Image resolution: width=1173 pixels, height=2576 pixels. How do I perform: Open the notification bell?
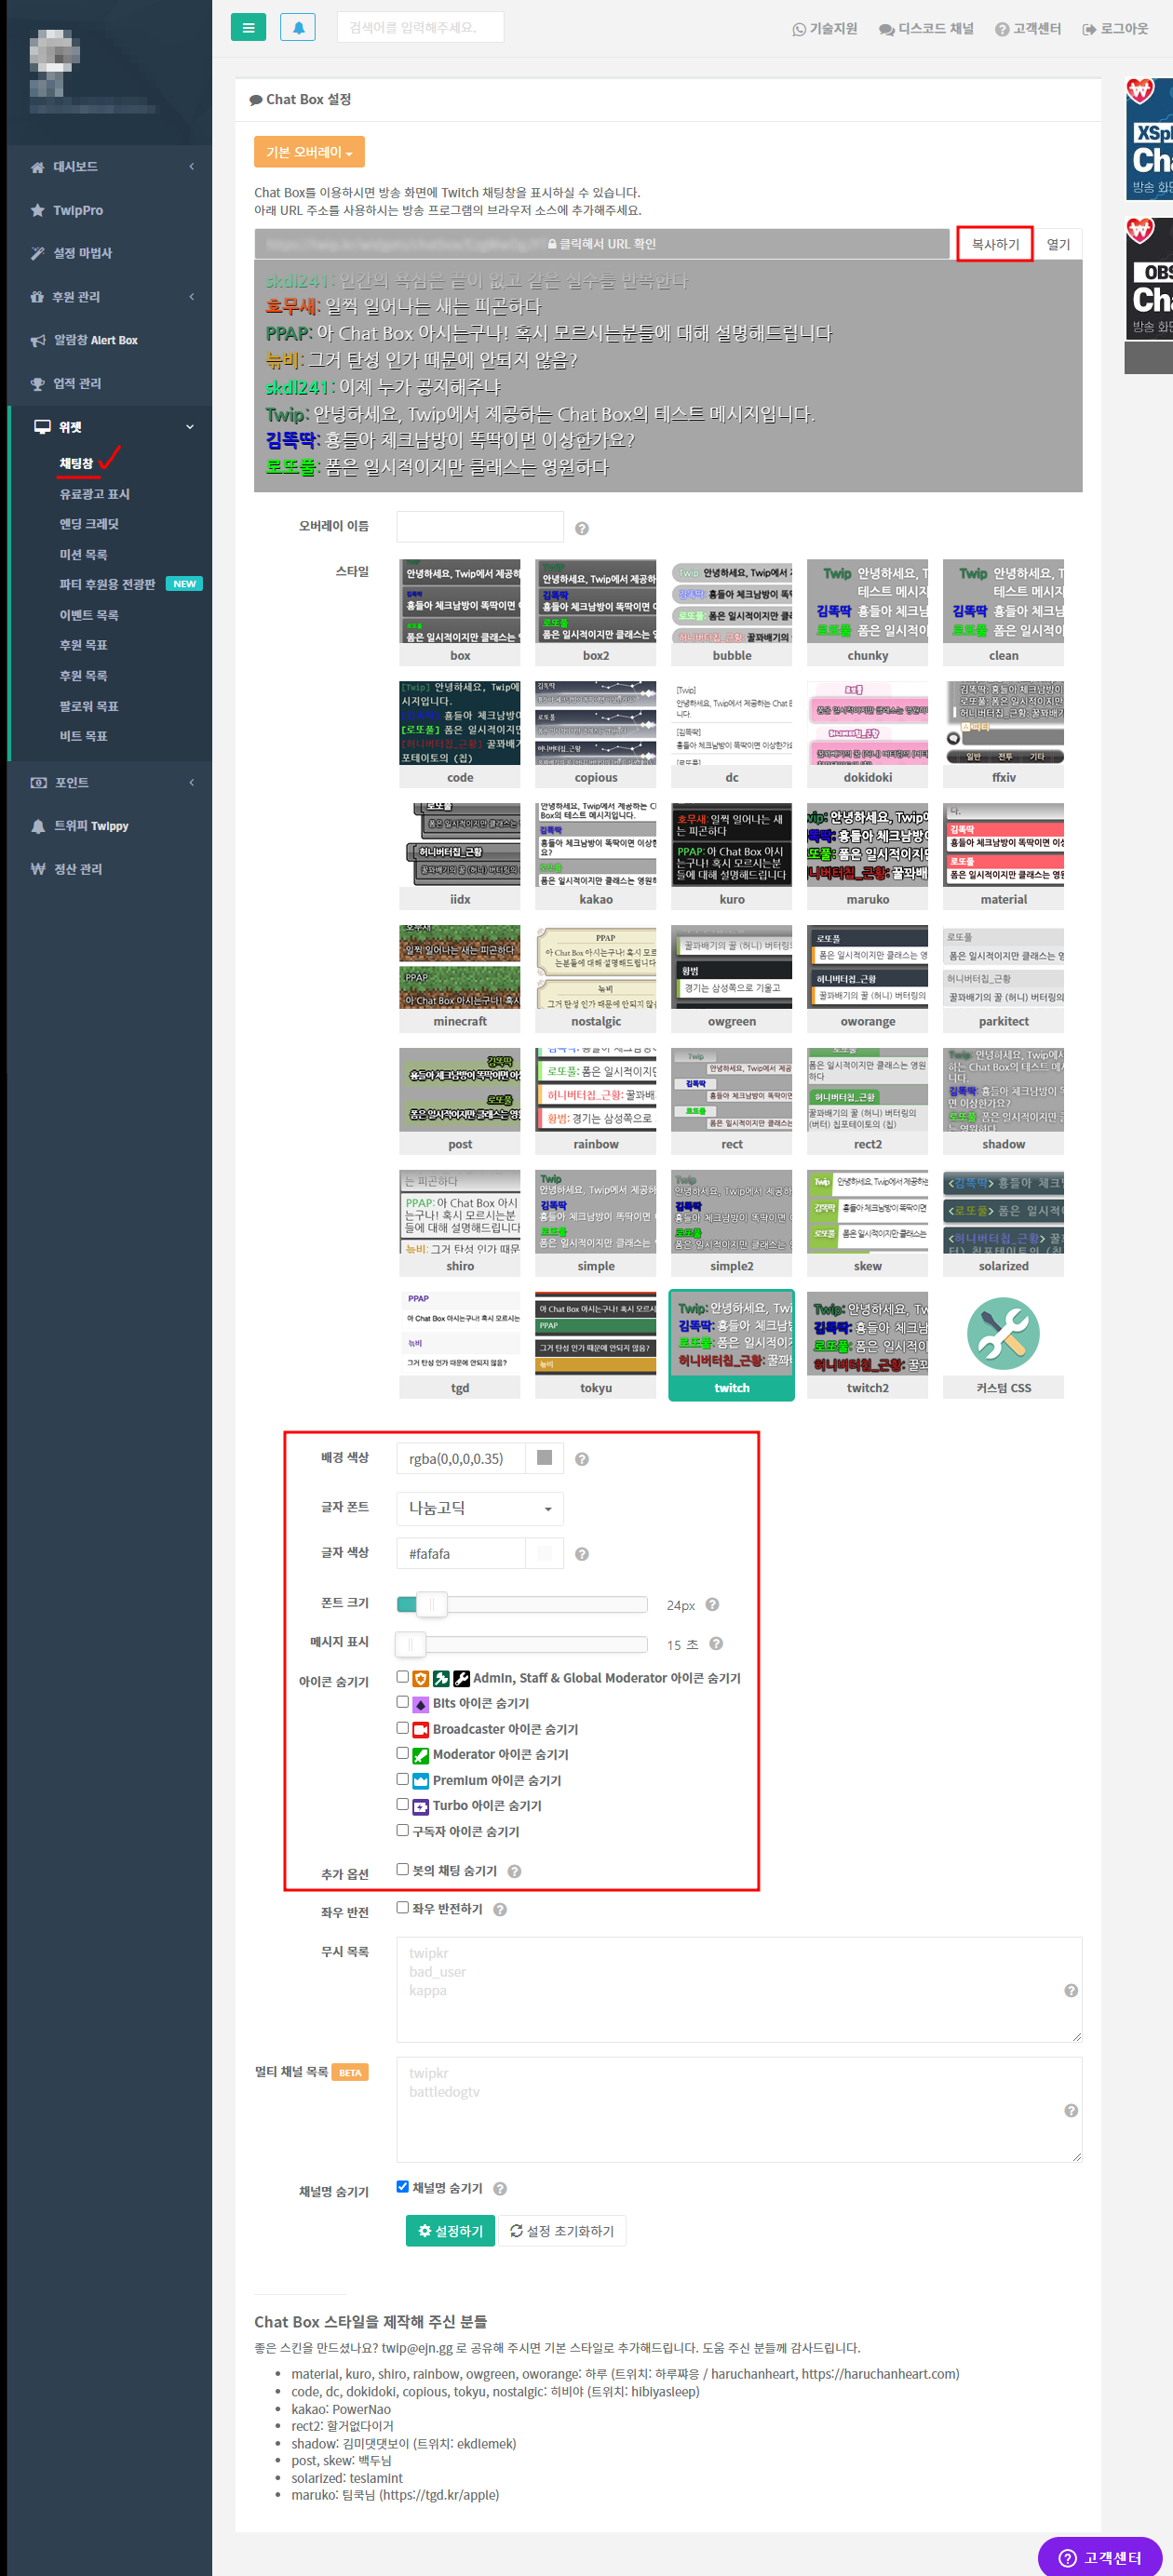[298, 27]
